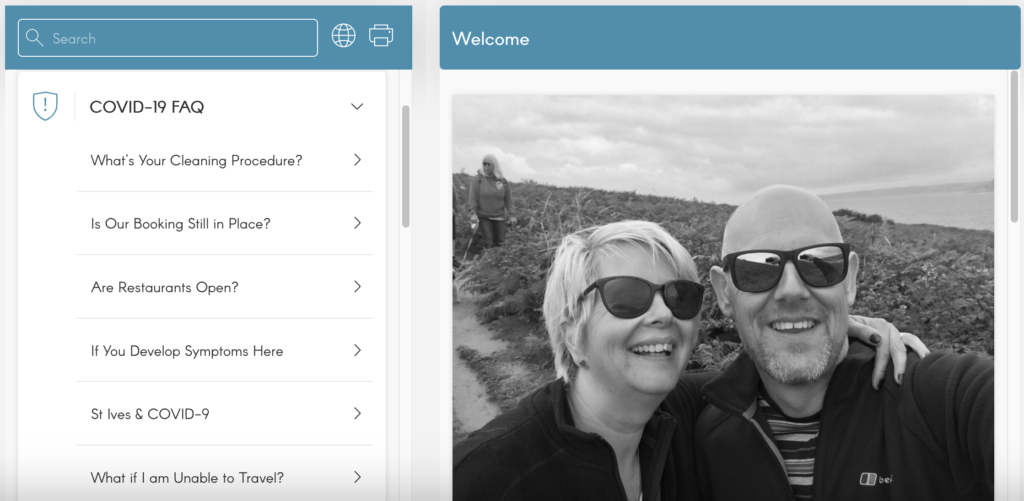Screen dimensions: 1024x501
Task: Click arrow beside Are Restaurants Open?
Action: tap(357, 287)
